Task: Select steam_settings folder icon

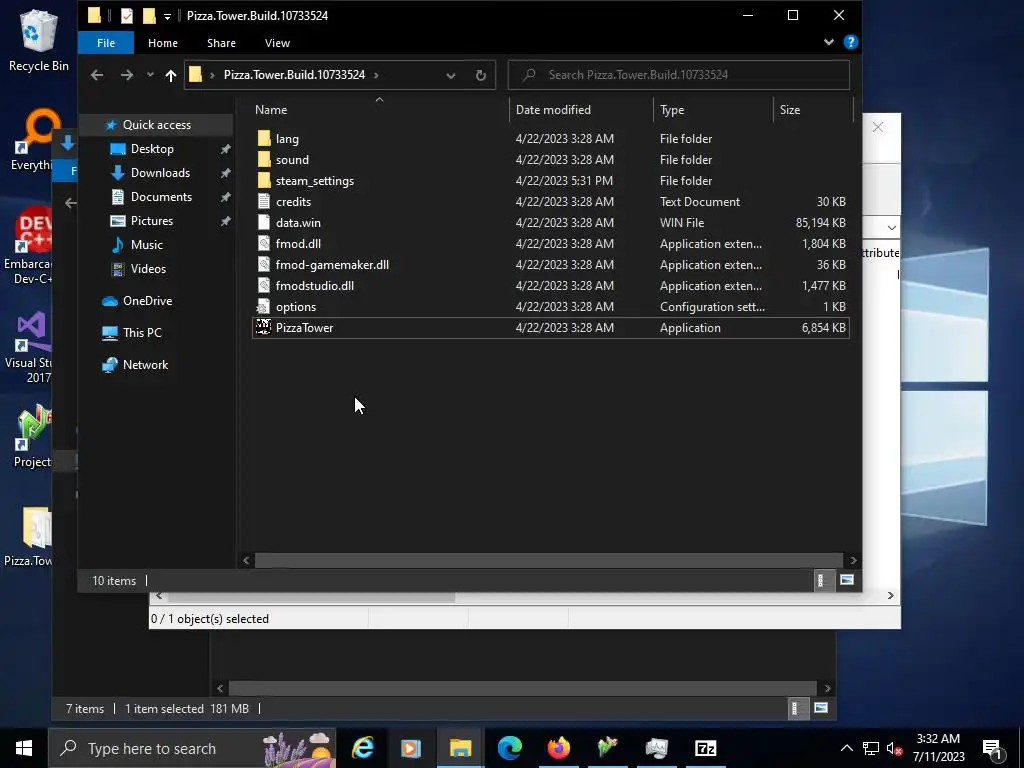Action: coord(264,180)
